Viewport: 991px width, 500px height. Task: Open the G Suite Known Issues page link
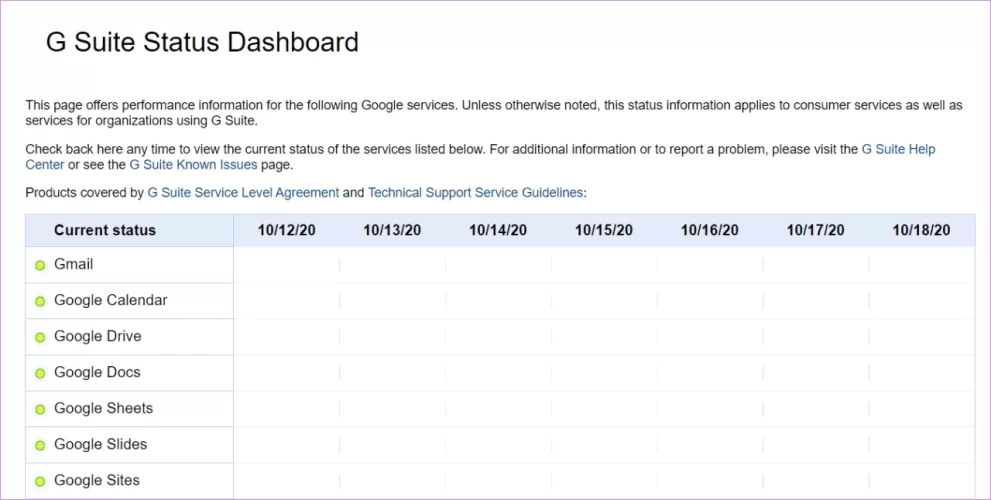pos(193,165)
